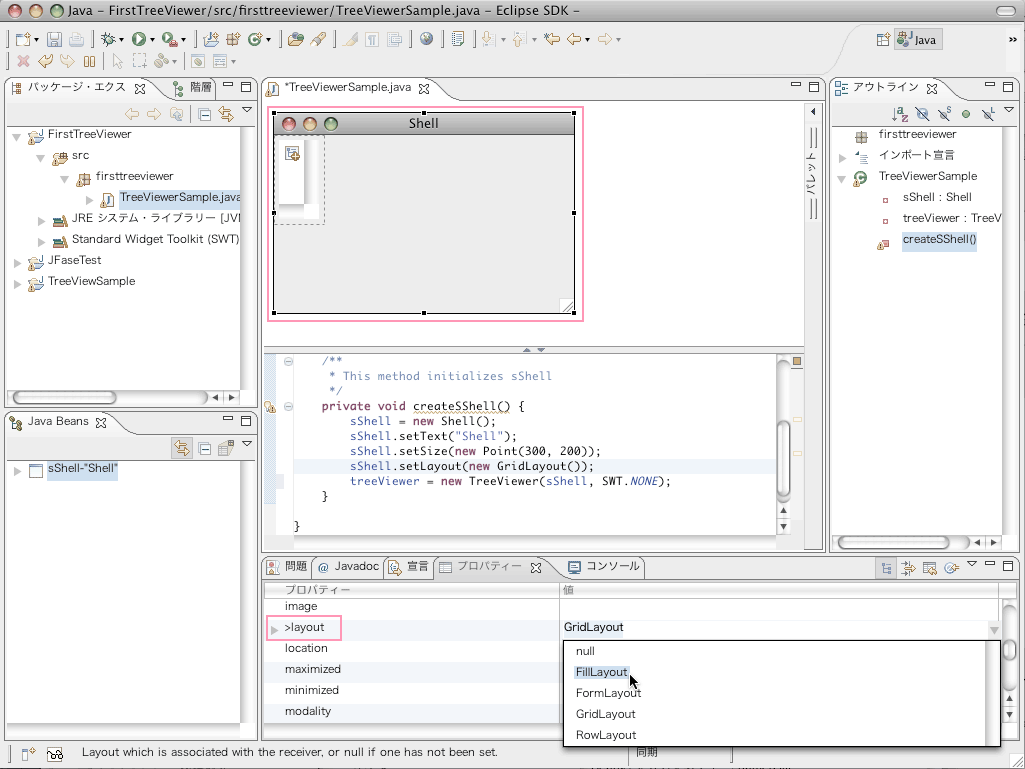This screenshot has width=1025, height=769.
Task: Click the maximized property row
Action: (412, 669)
